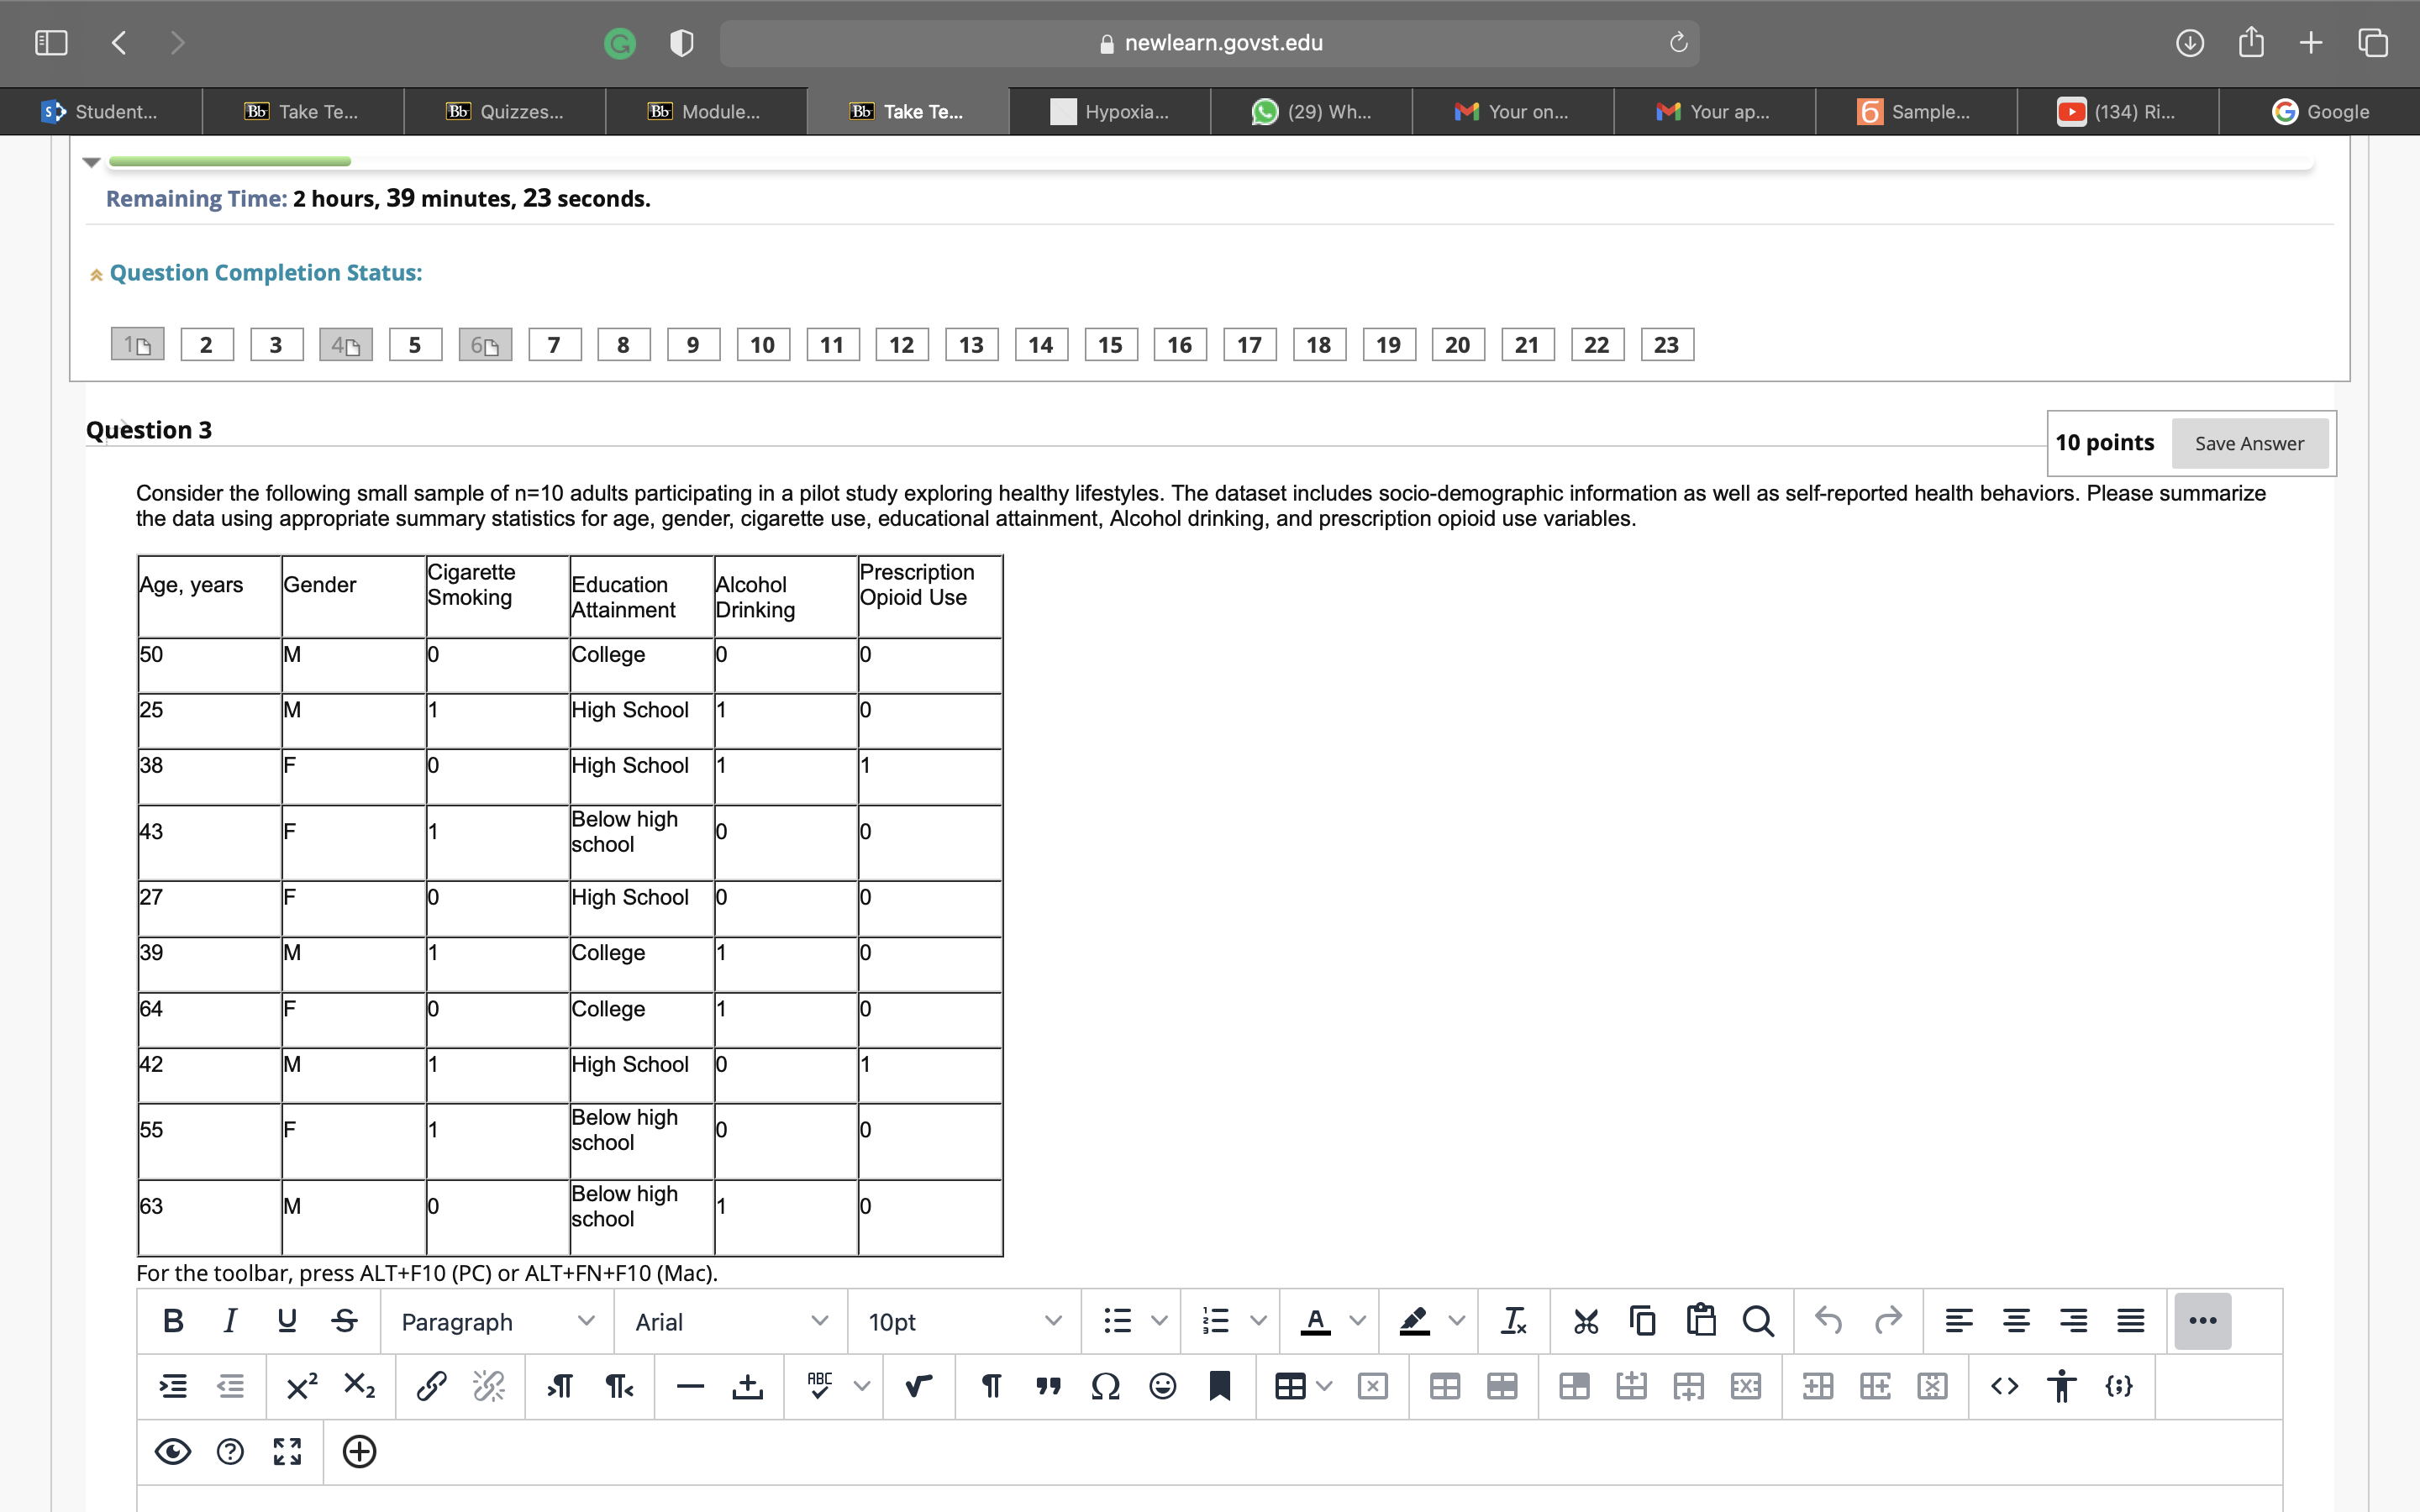2420x1512 pixels.
Task: Enable superscript formatting
Action: coord(301,1386)
